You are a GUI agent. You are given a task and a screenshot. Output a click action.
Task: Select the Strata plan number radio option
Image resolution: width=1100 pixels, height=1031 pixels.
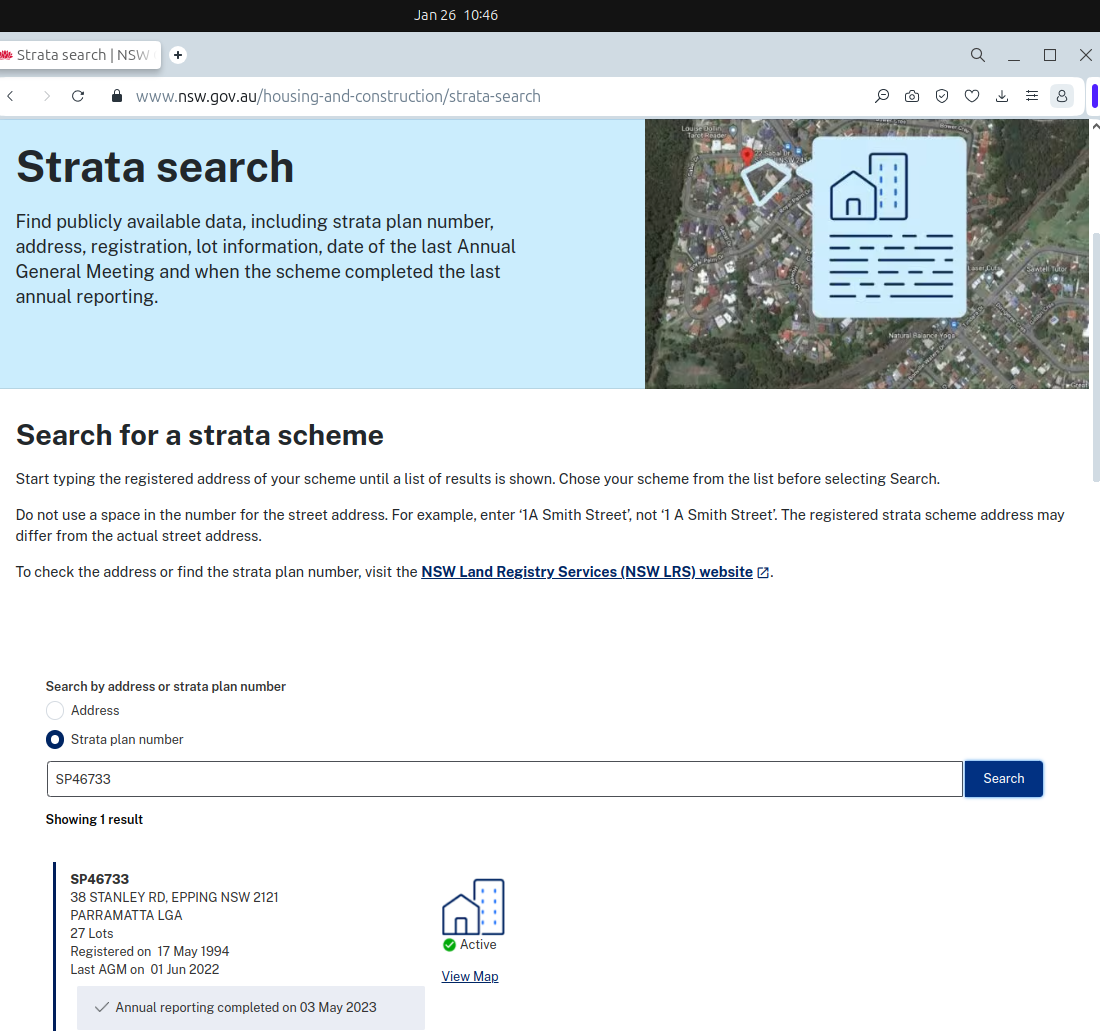(x=56, y=740)
